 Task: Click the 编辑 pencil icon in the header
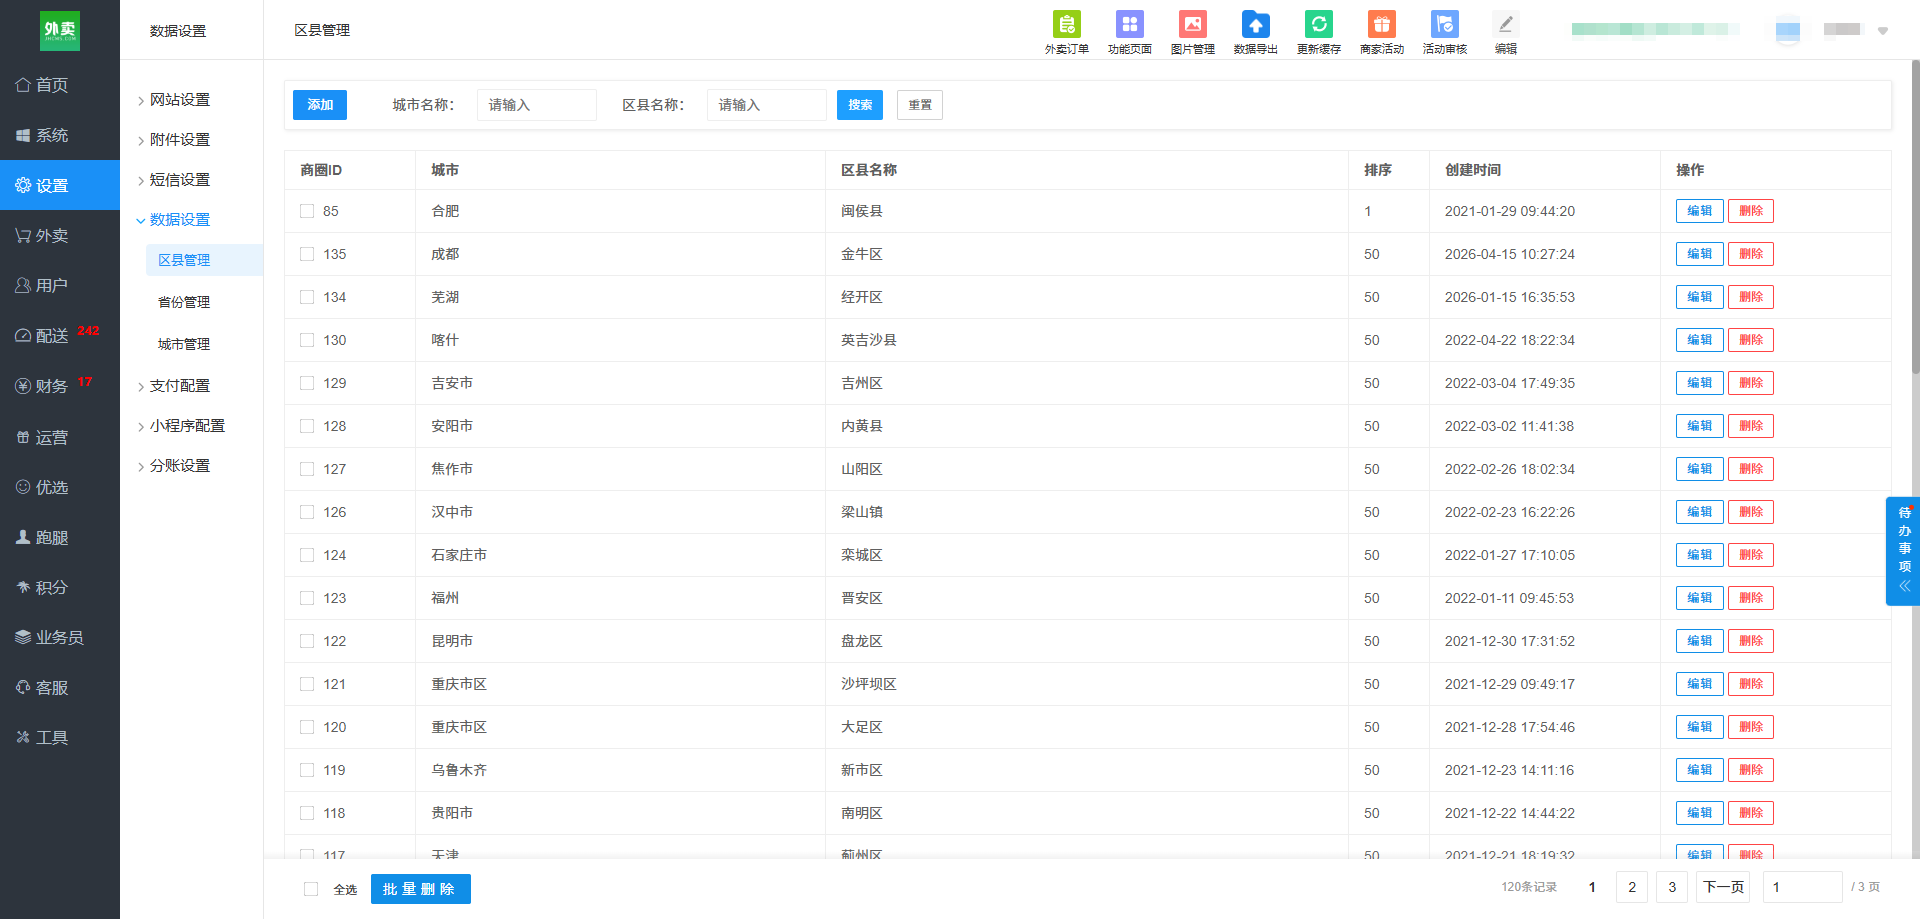click(1505, 33)
